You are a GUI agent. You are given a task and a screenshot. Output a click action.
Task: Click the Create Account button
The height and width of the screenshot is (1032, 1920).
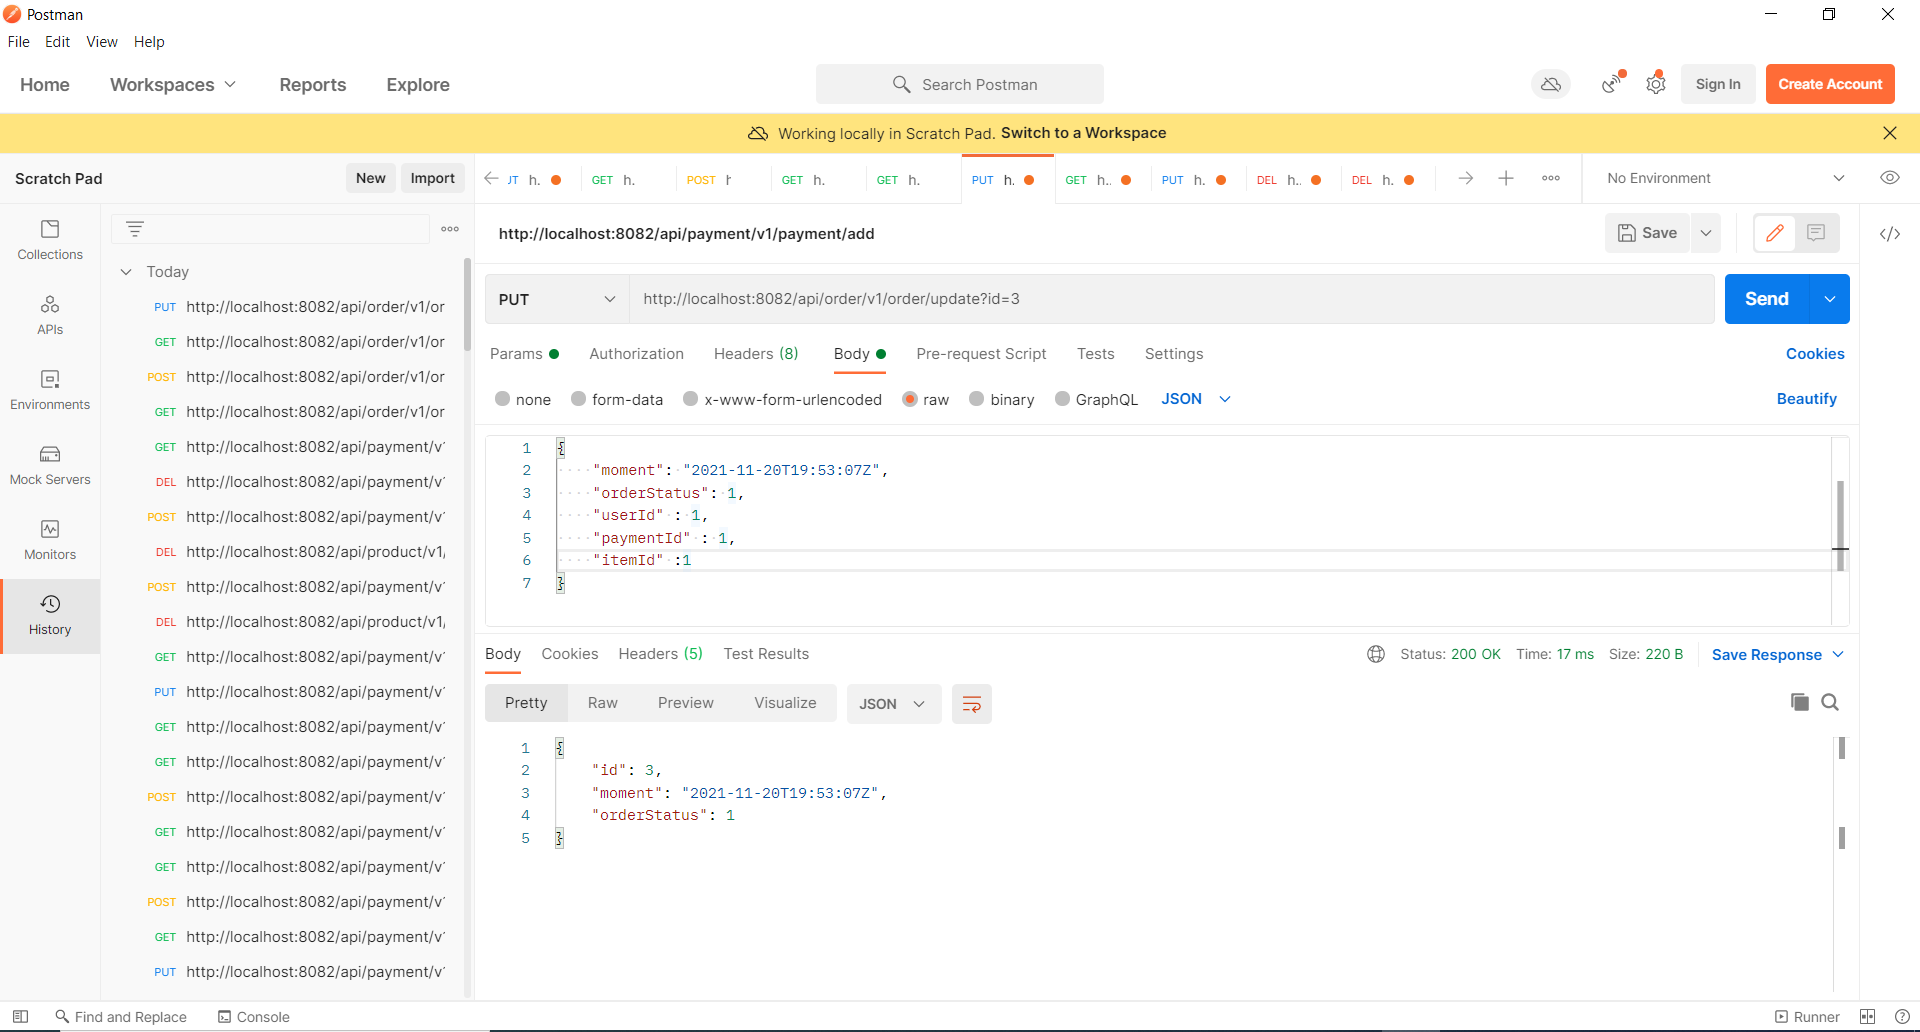coord(1830,84)
